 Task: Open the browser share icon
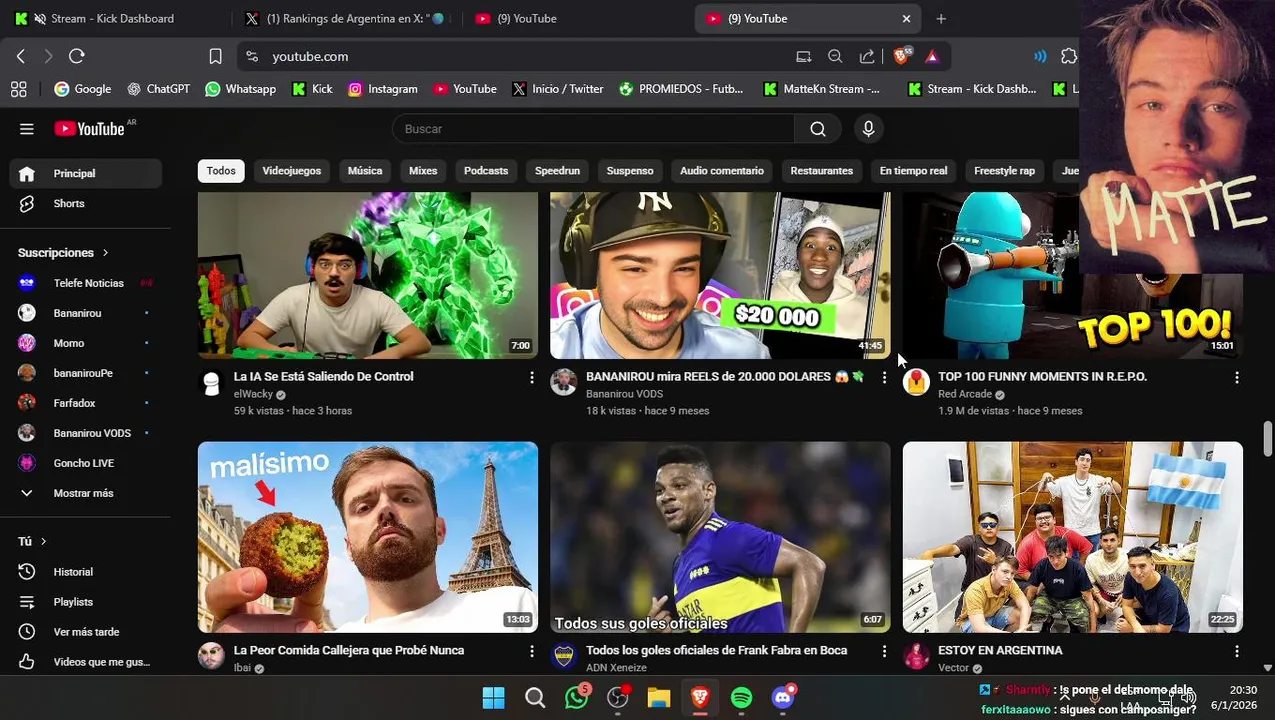[867, 56]
